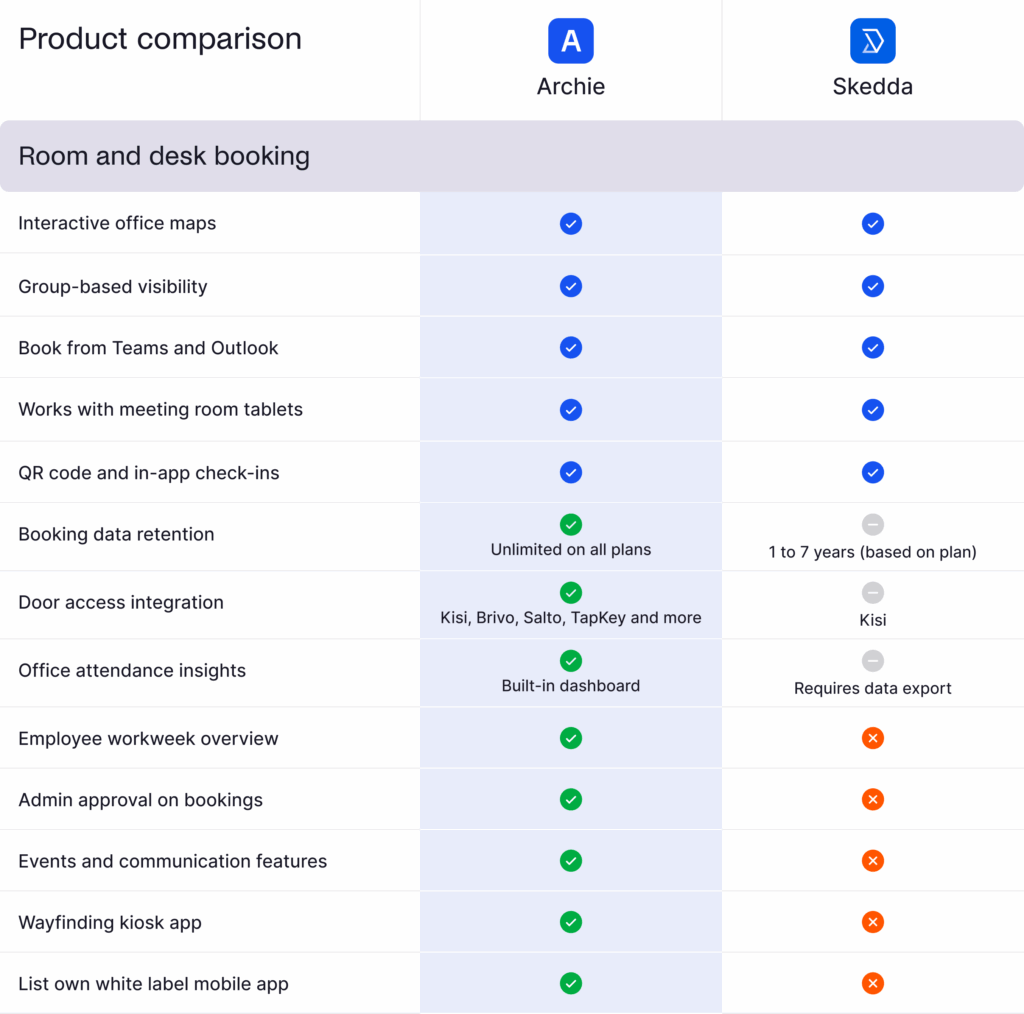
Task: Click Skedda's orange X for Employee workweek overview
Action: click(873, 738)
